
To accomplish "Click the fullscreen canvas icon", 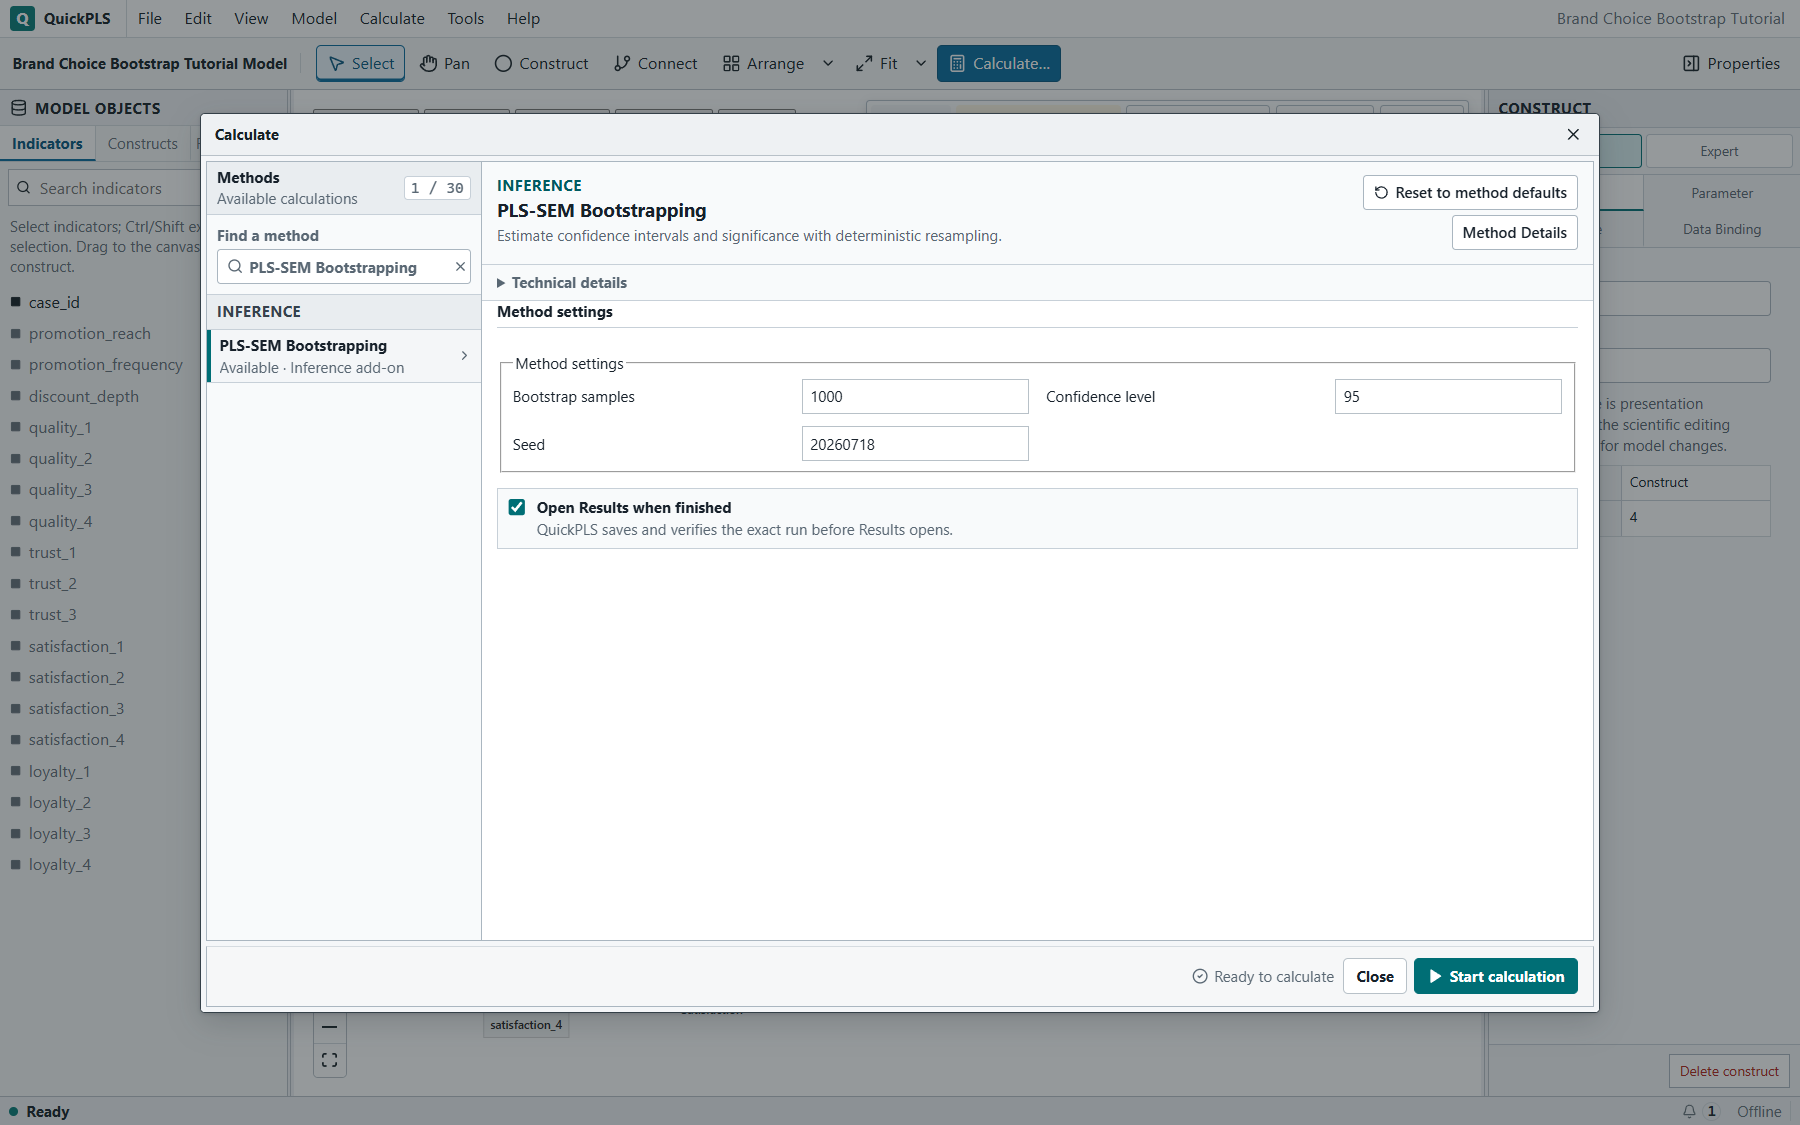I will 330,1060.
